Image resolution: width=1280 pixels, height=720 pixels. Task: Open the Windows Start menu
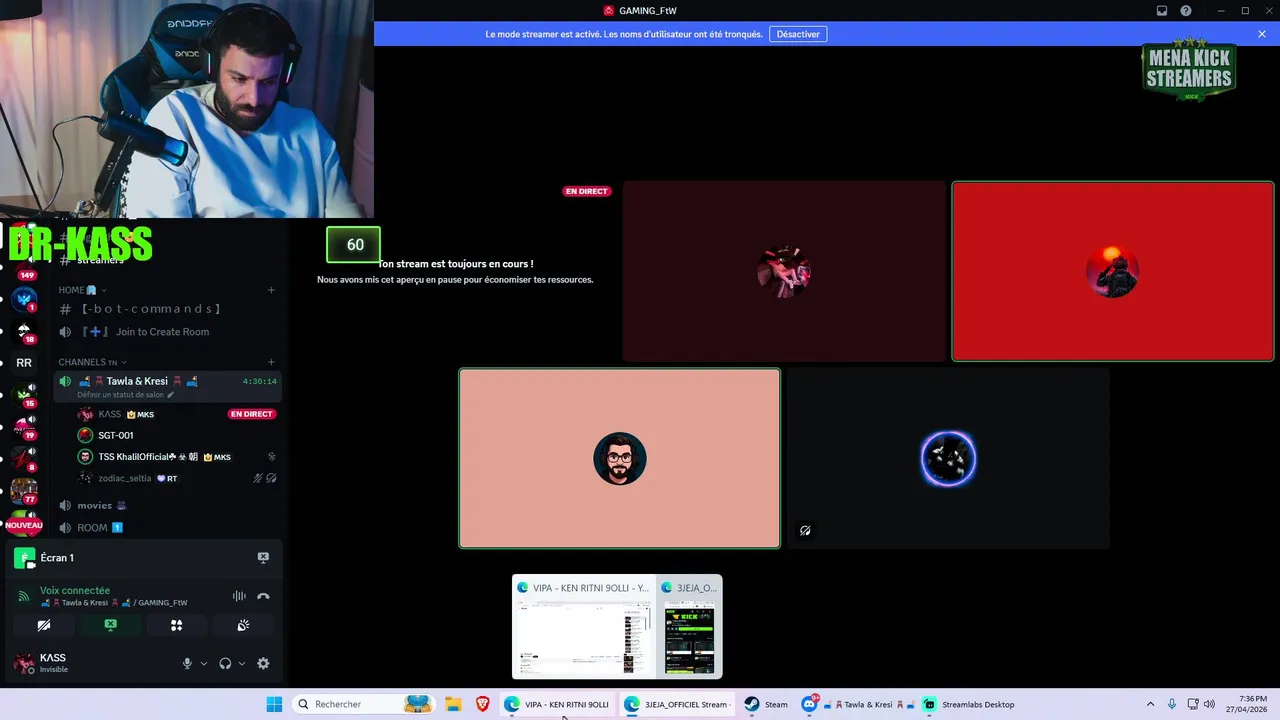[274, 704]
